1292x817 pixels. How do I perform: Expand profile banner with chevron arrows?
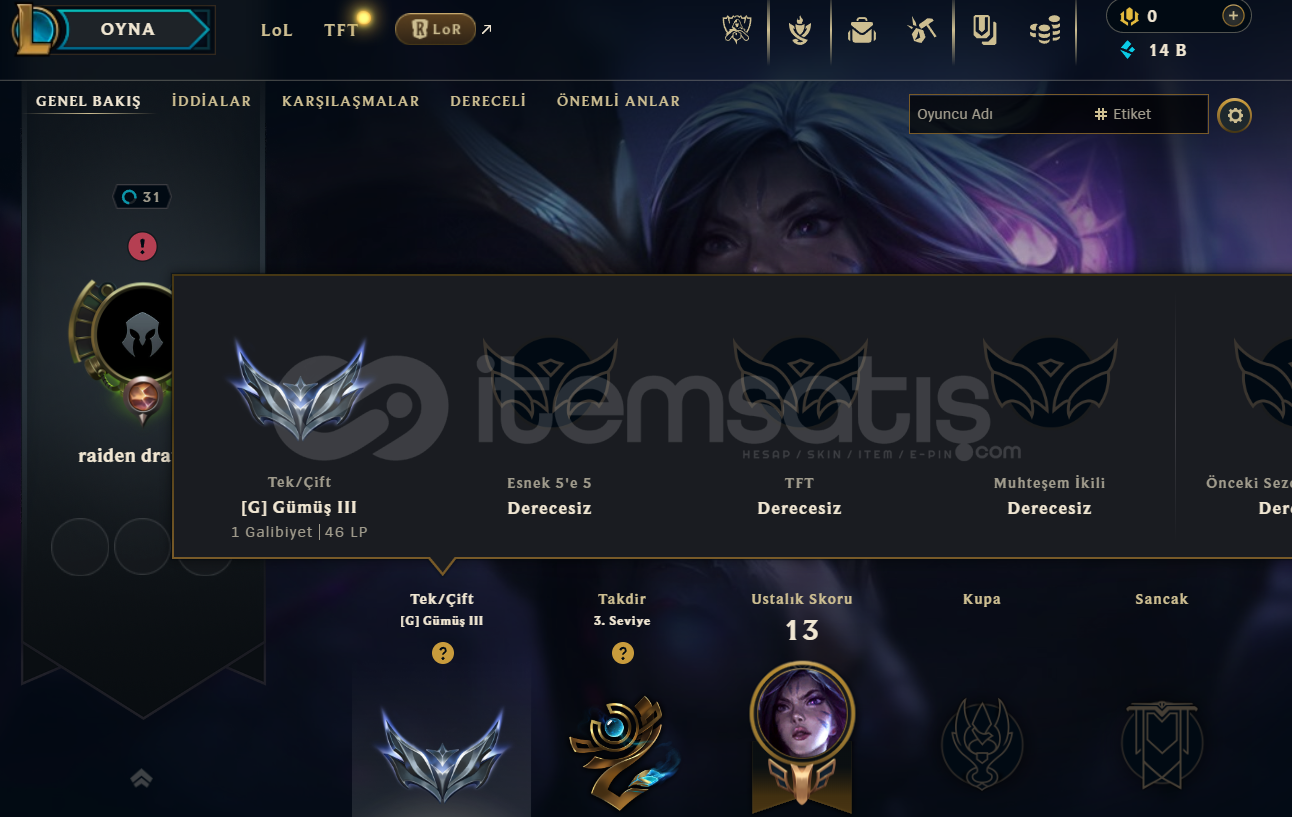click(142, 778)
